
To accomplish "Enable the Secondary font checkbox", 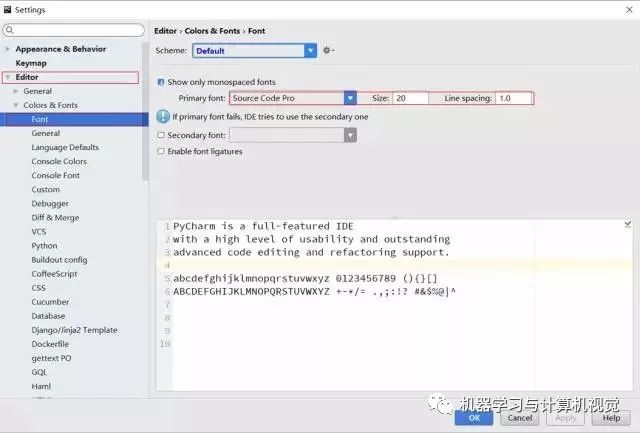I will click(161, 135).
